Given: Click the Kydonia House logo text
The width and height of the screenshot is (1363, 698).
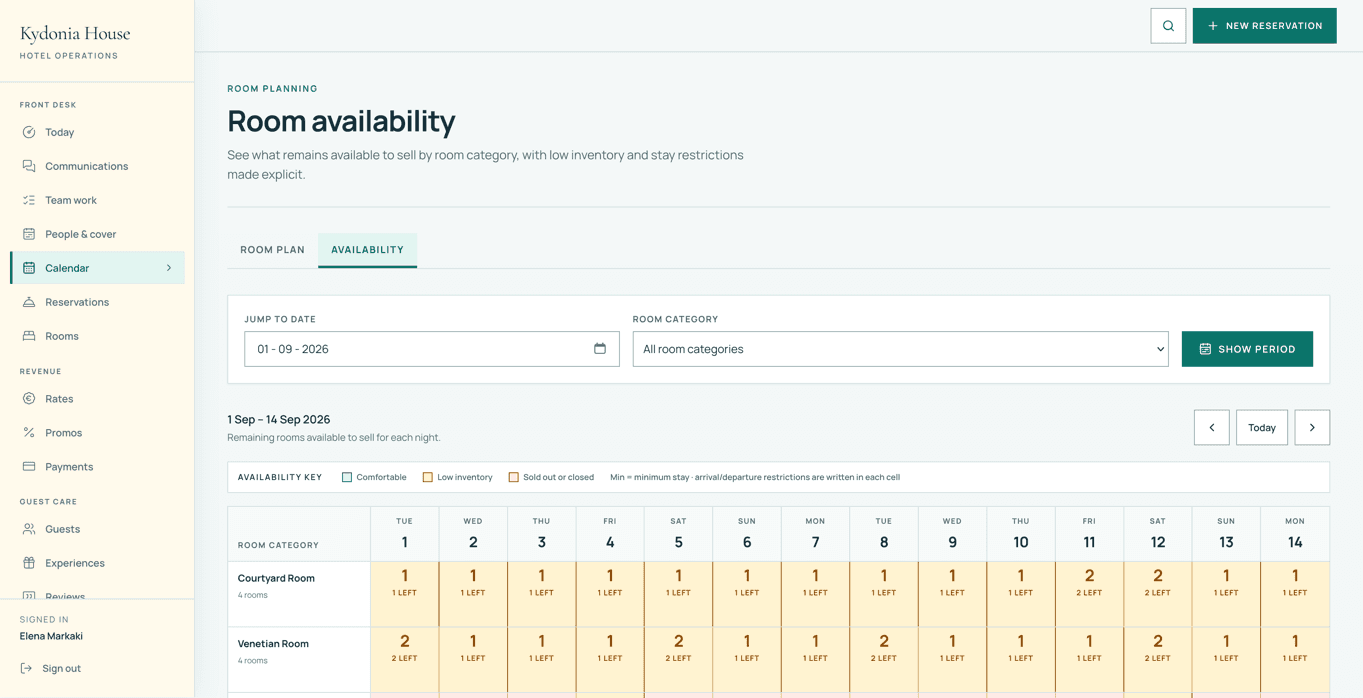Looking at the screenshot, I should pyautogui.click(x=75, y=34).
